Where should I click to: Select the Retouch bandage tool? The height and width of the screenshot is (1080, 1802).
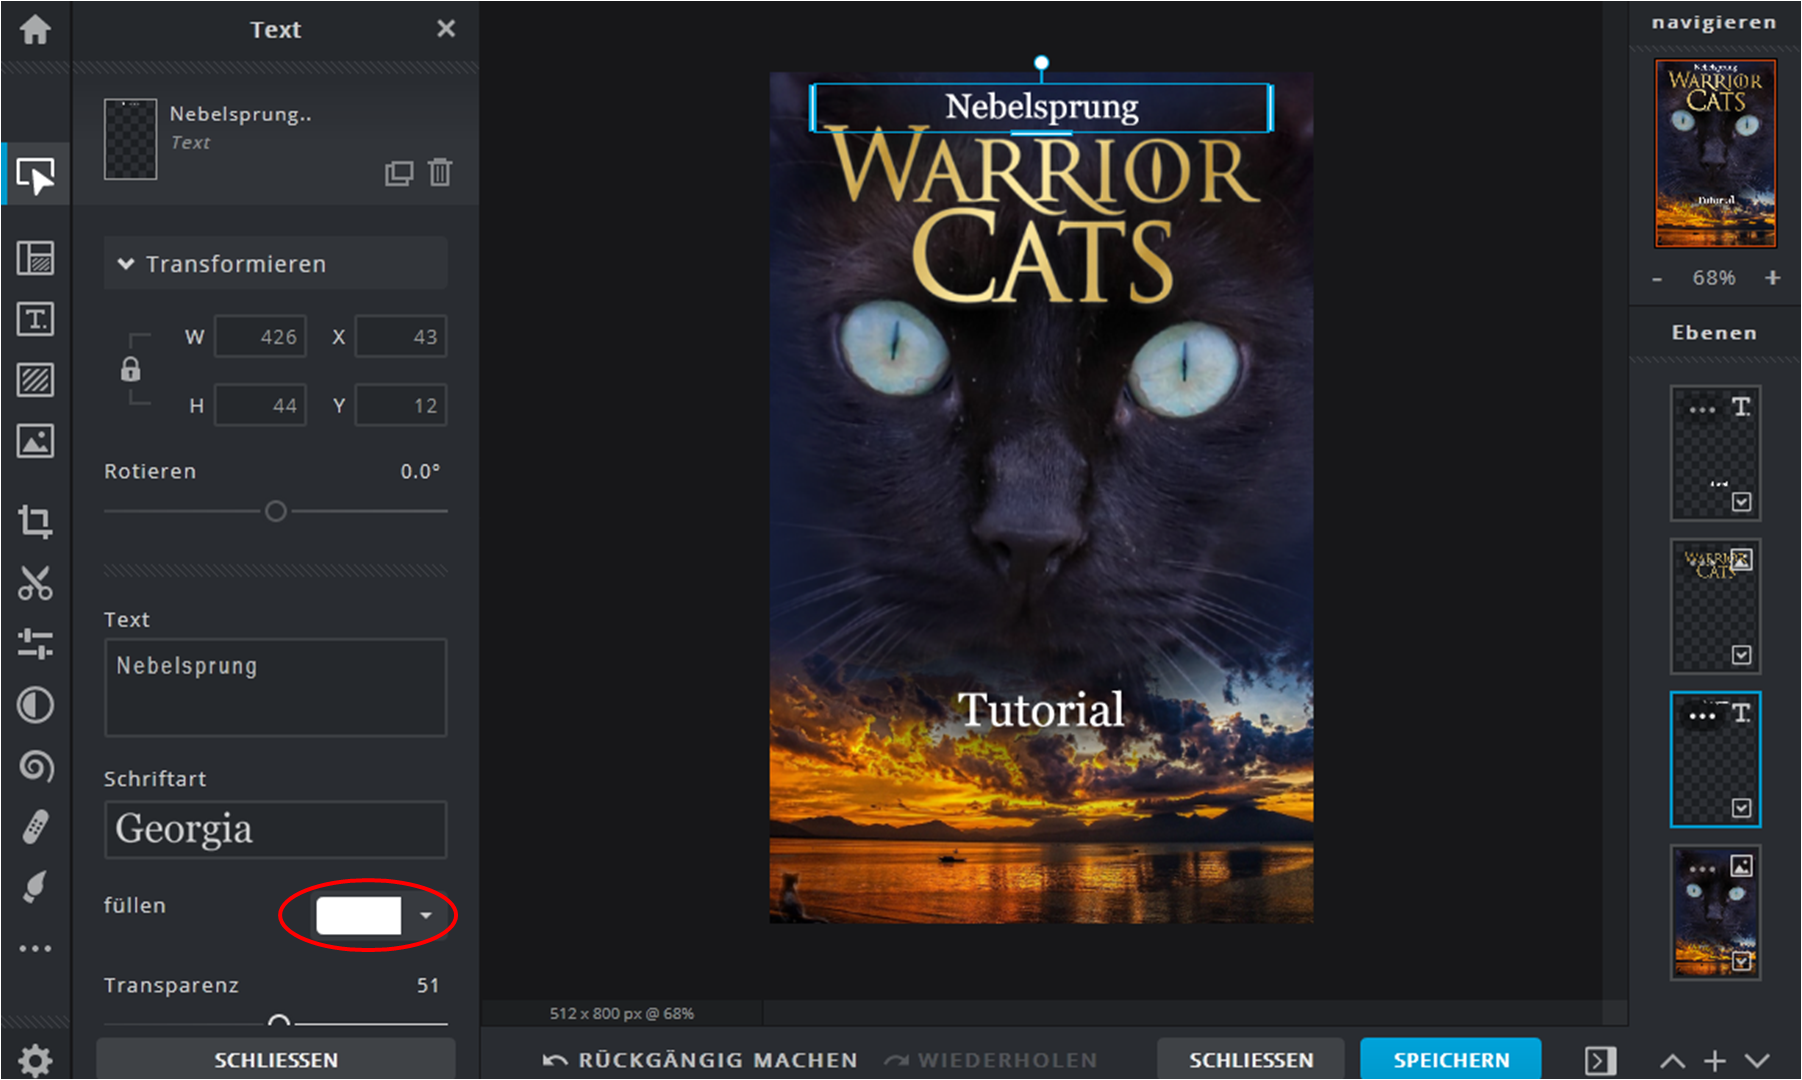click(x=35, y=827)
